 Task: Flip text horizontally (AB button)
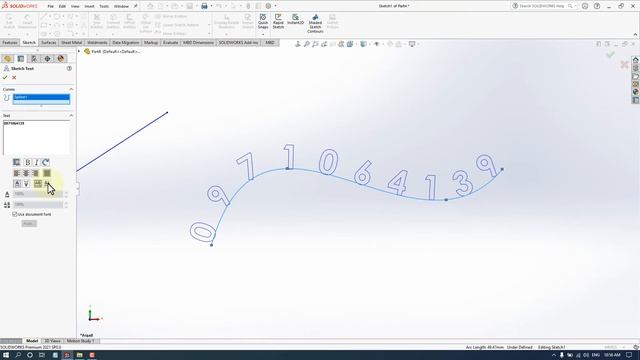point(38,184)
